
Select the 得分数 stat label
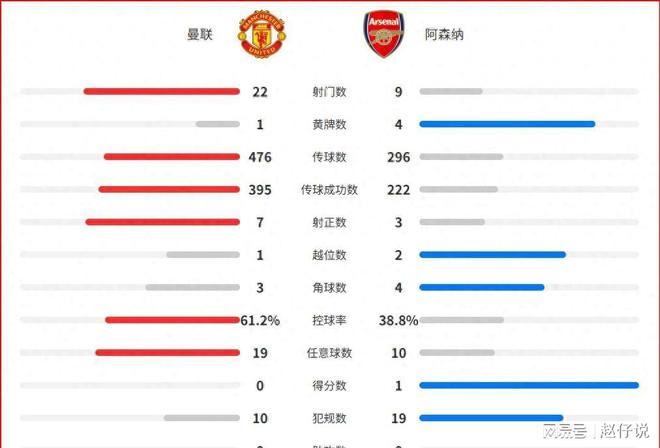click(x=329, y=386)
